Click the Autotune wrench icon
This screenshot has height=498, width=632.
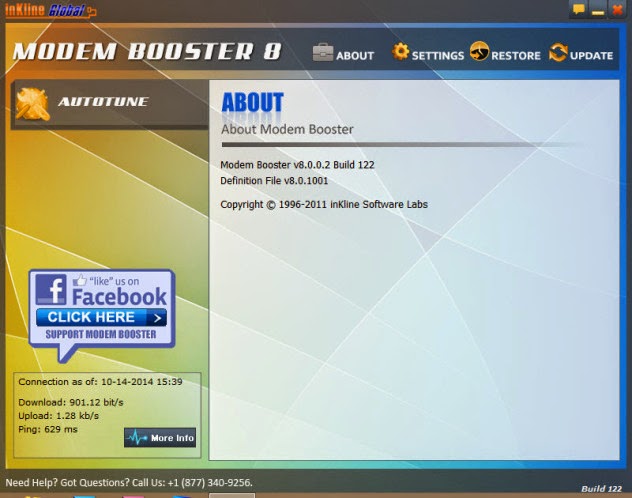[33, 104]
